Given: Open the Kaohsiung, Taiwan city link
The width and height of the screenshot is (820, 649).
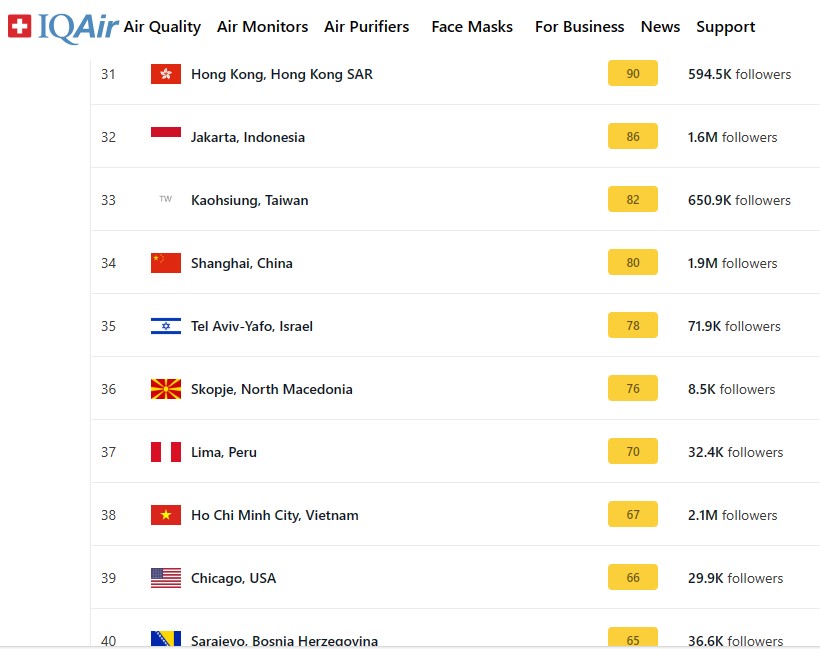Looking at the screenshot, I should 250,200.
